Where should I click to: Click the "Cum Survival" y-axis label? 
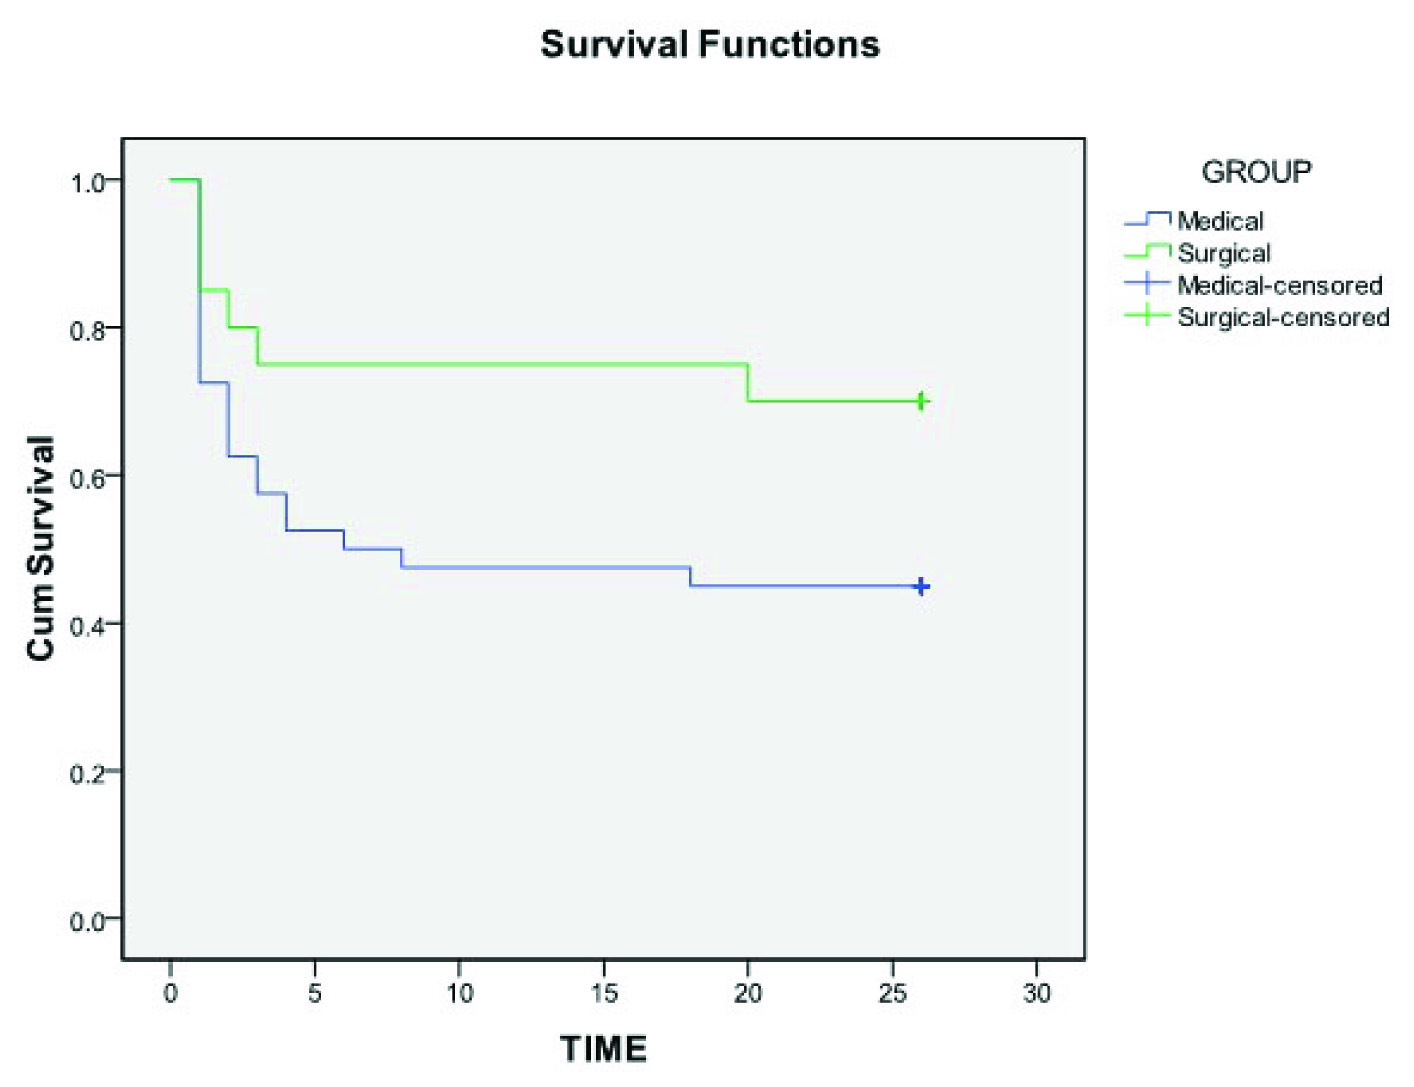click(x=41, y=548)
